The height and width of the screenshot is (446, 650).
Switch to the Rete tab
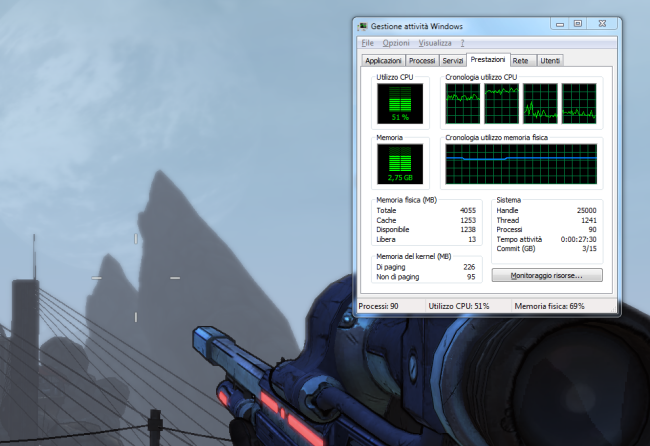pyautogui.click(x=521, y=61)
